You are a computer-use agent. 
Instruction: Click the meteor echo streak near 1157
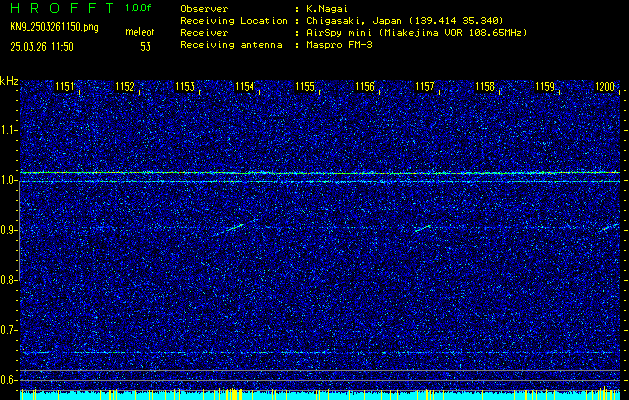[x=422, y=228]
